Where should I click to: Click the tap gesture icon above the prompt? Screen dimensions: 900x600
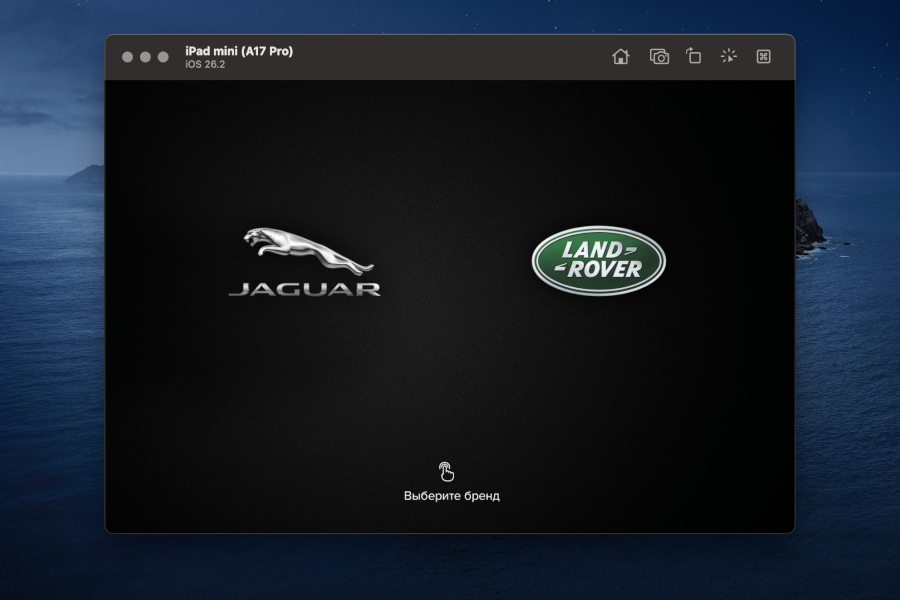click(446, 469)
